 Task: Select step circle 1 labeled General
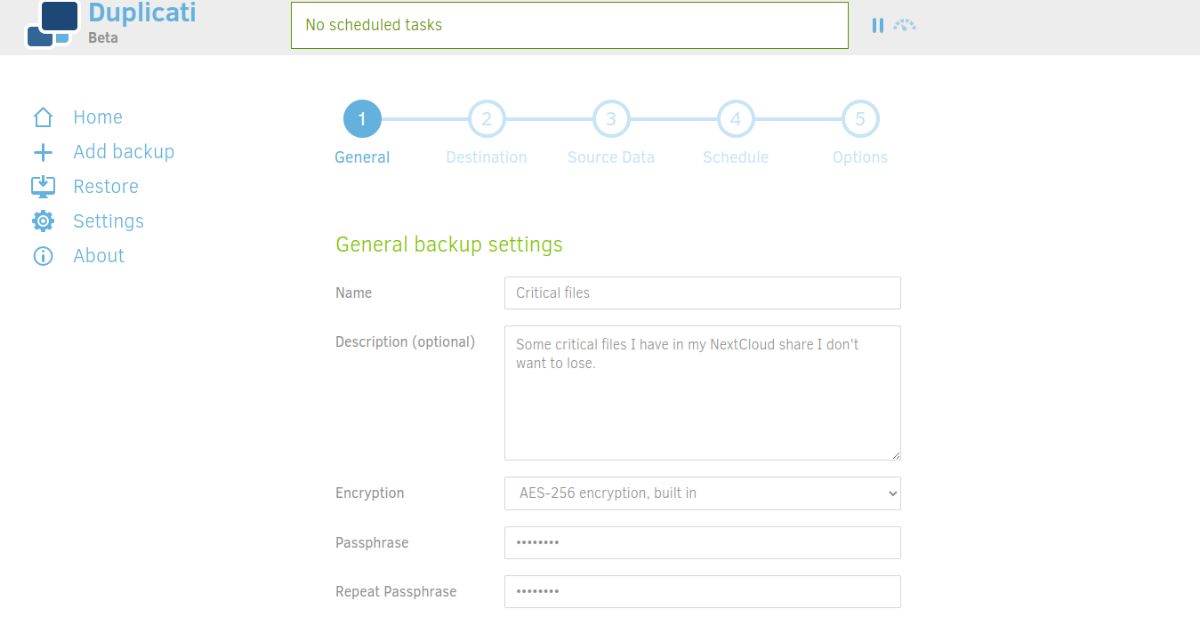362,118
